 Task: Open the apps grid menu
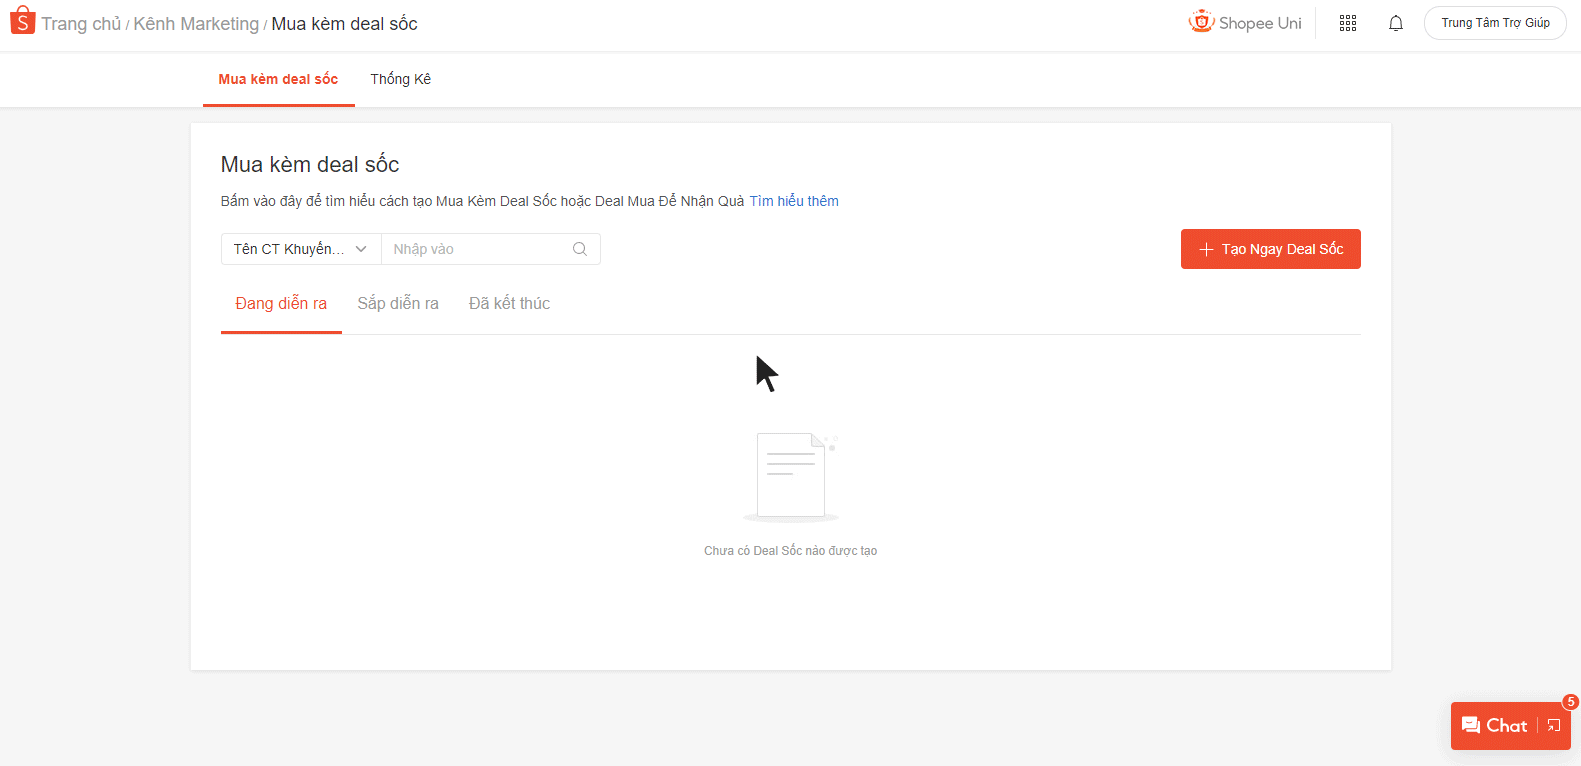1347,23
